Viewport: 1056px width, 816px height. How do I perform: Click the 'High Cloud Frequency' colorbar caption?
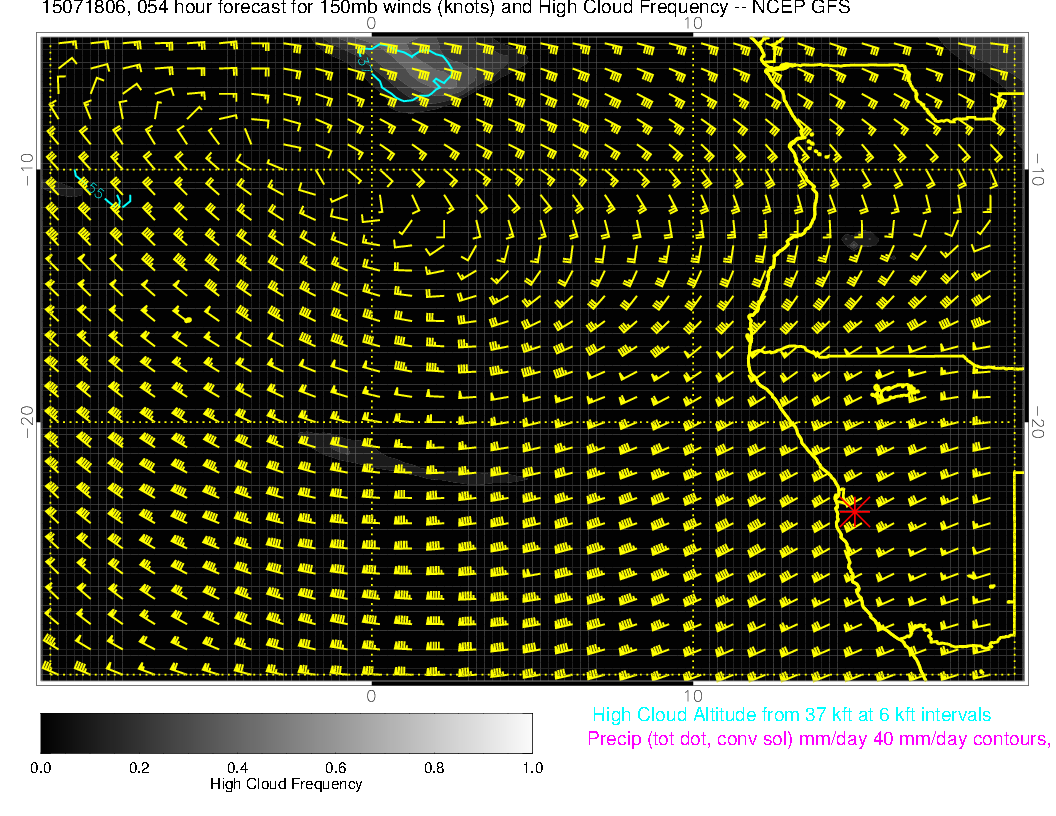tap(286, 784)
